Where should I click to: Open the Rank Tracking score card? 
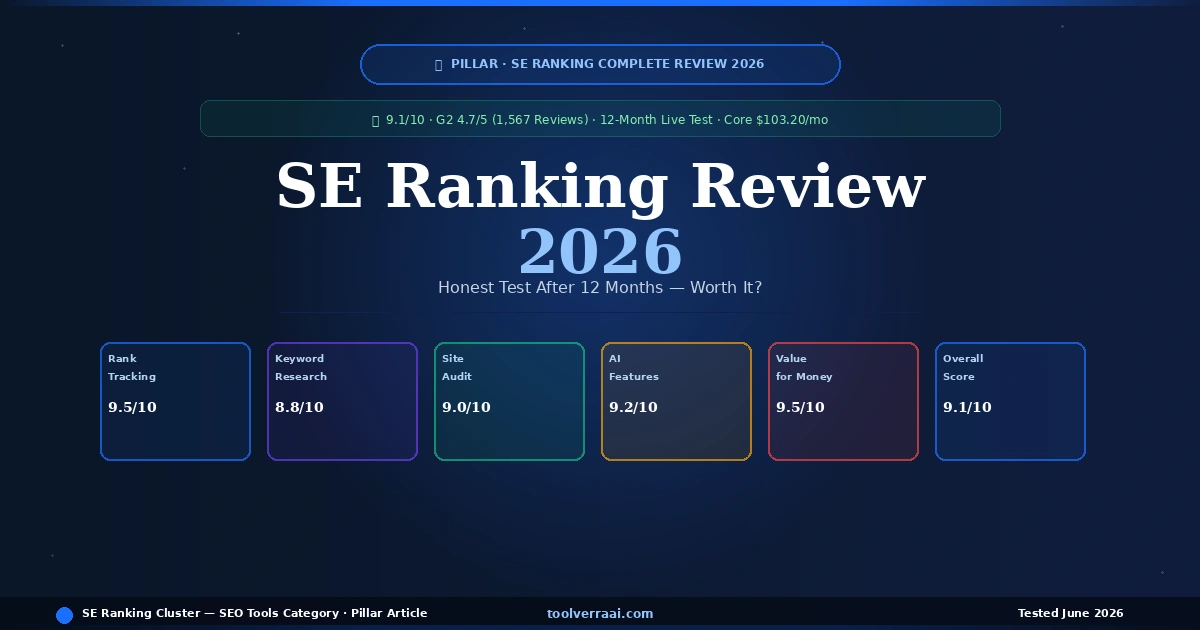[175, 401]
